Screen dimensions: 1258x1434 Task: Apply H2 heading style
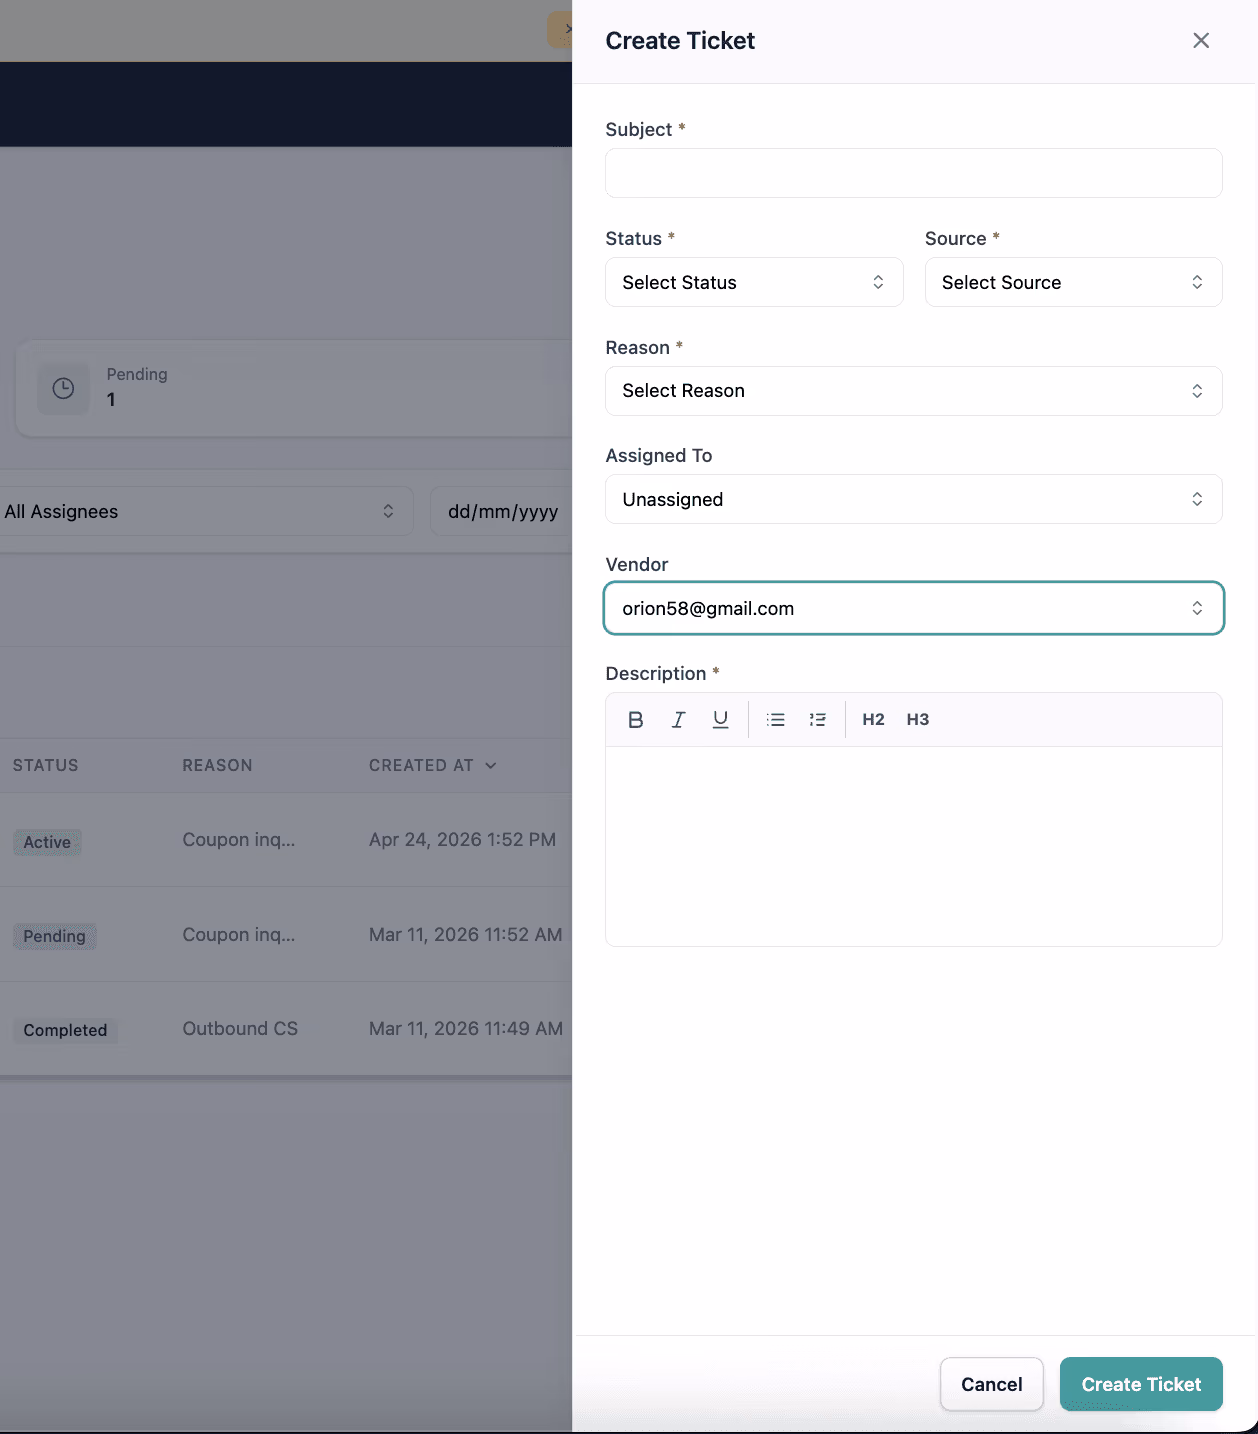pos(873,719)
